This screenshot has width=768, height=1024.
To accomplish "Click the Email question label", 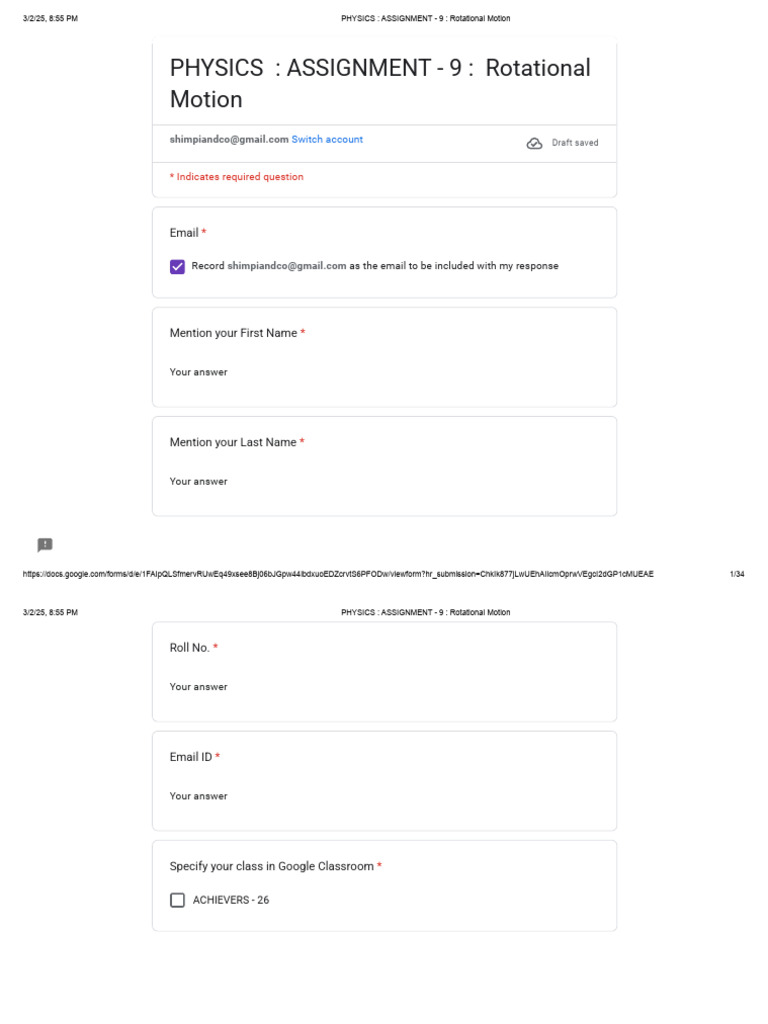I will (x=184, y=233).
